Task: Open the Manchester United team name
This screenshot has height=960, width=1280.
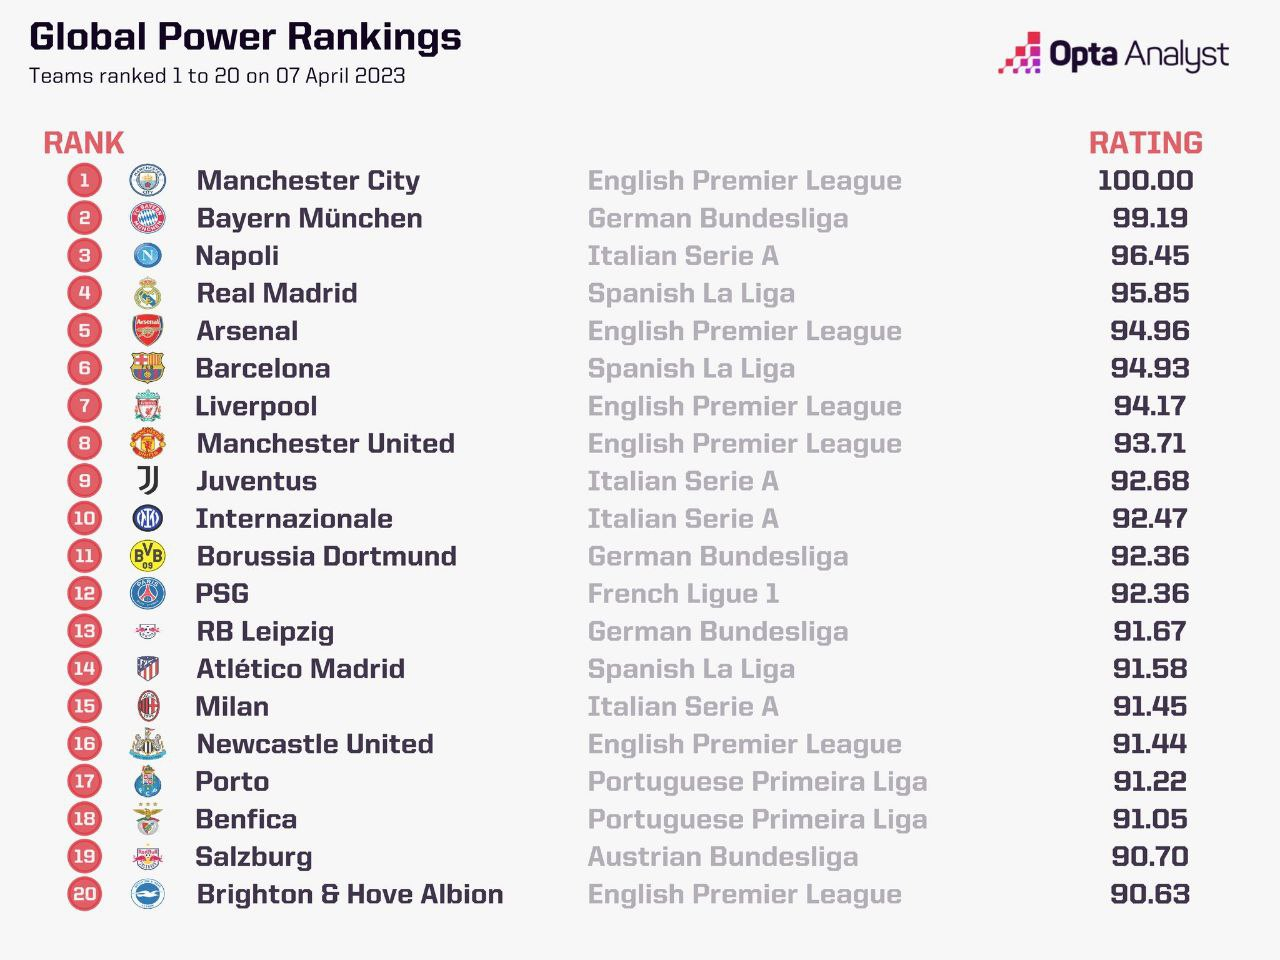Action: point(326,444)
